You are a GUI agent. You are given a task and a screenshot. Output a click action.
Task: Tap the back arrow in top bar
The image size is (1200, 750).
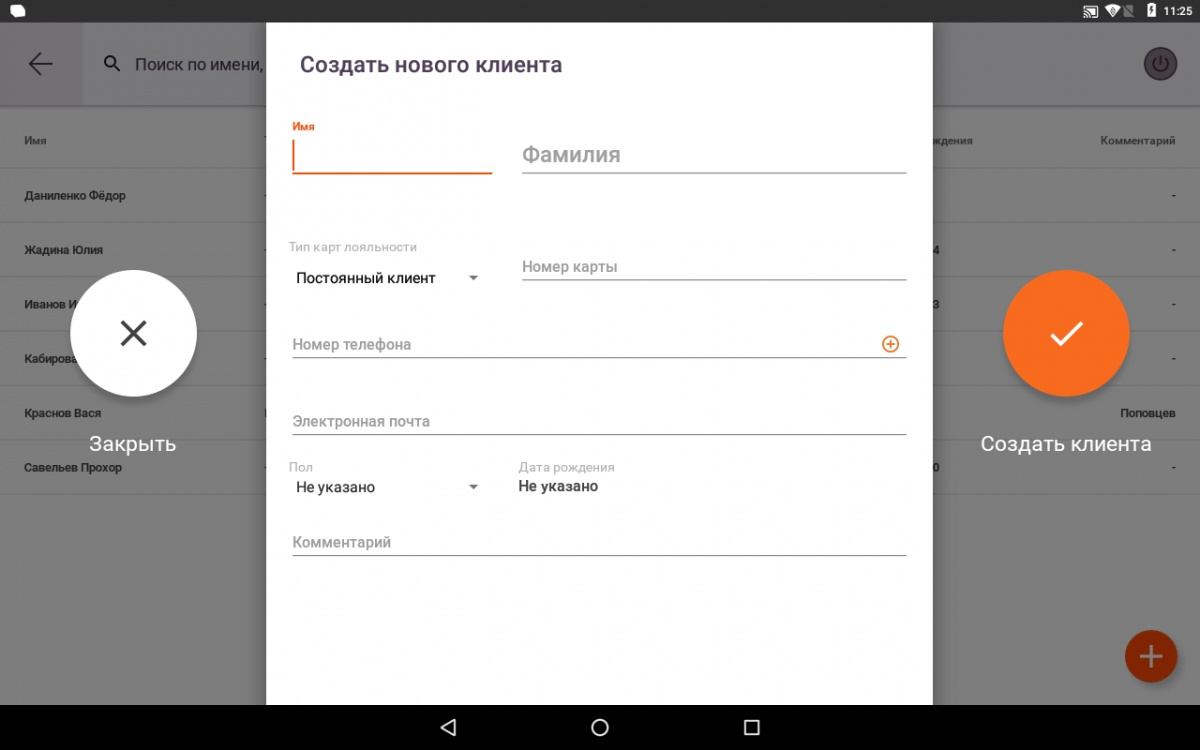40,64
